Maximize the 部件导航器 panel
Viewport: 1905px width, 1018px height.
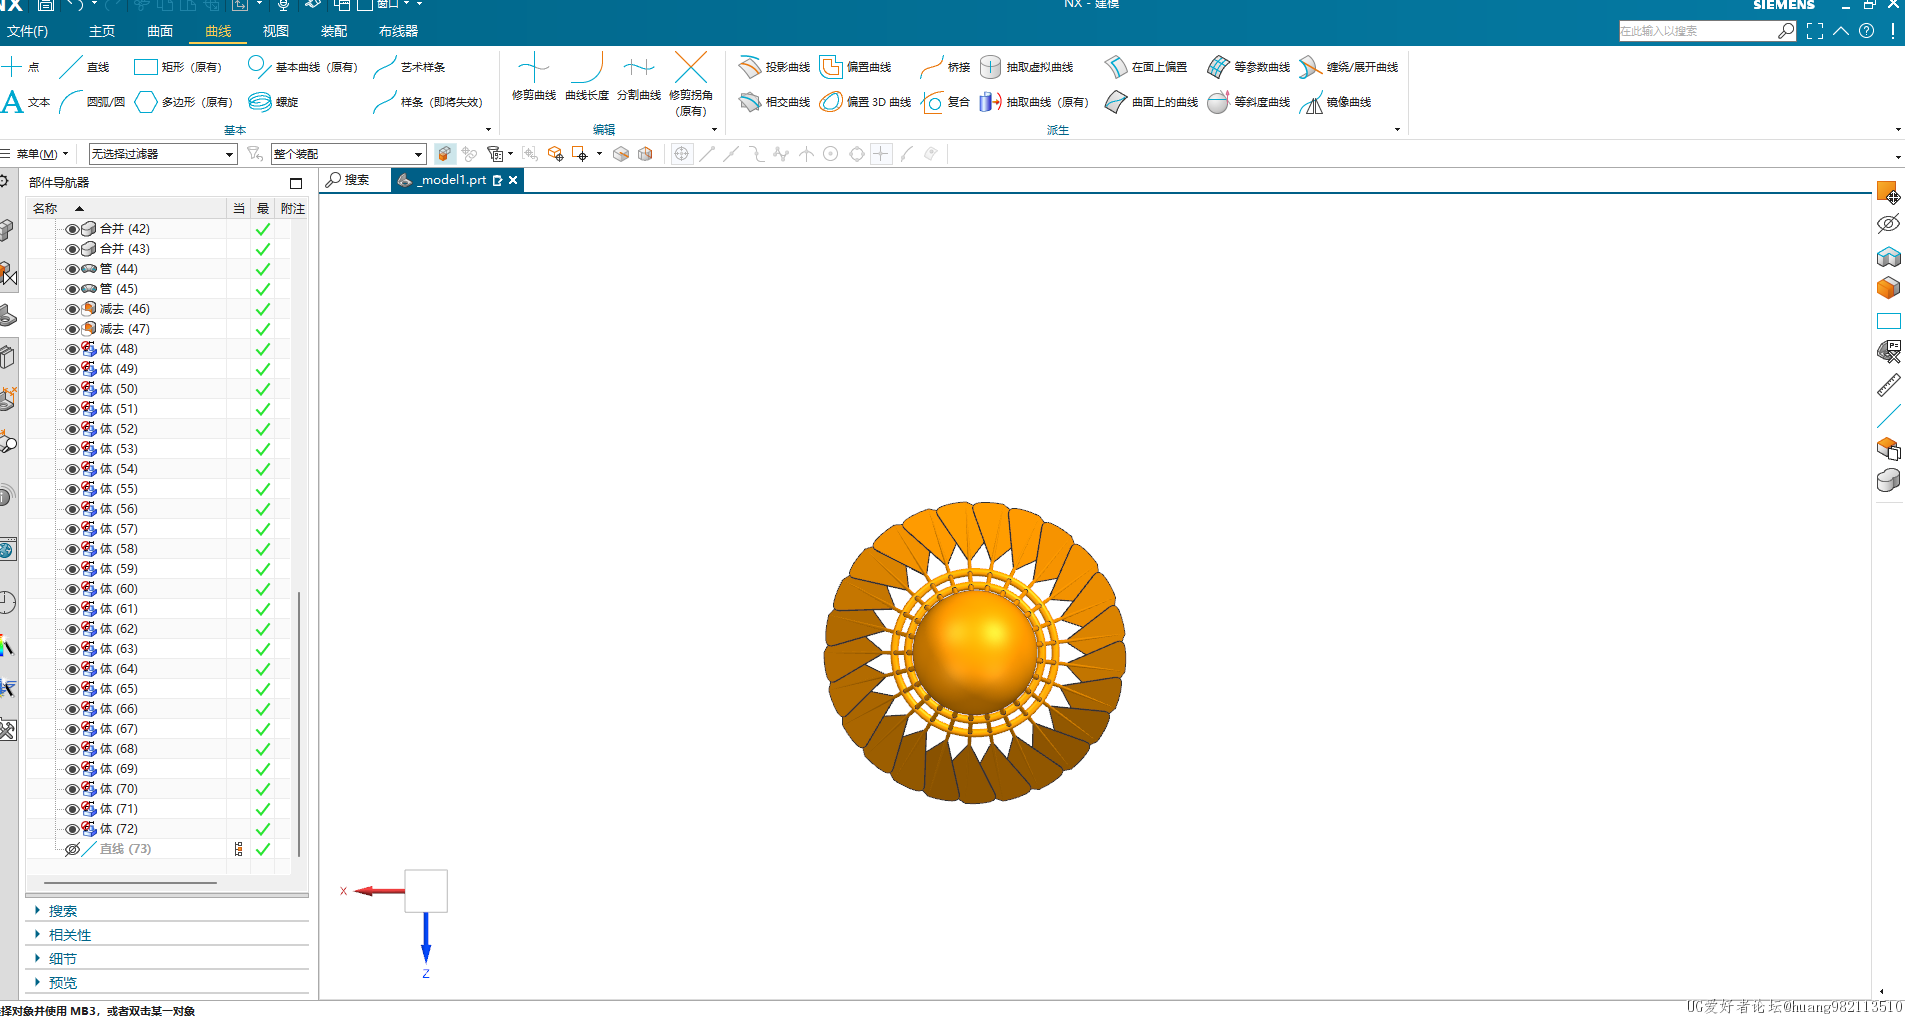tap(296, 183)
